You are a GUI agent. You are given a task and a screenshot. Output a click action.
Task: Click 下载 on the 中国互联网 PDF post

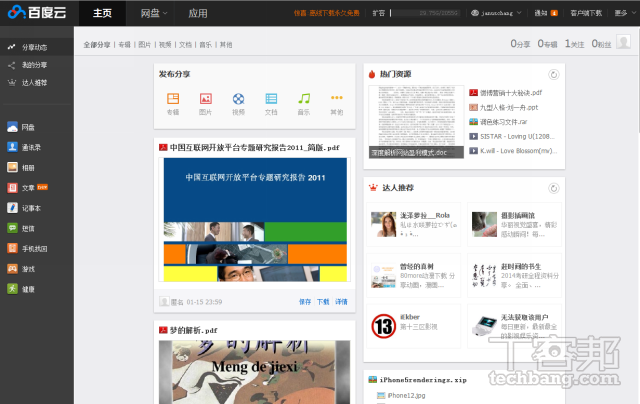click(x=323, y=302)
